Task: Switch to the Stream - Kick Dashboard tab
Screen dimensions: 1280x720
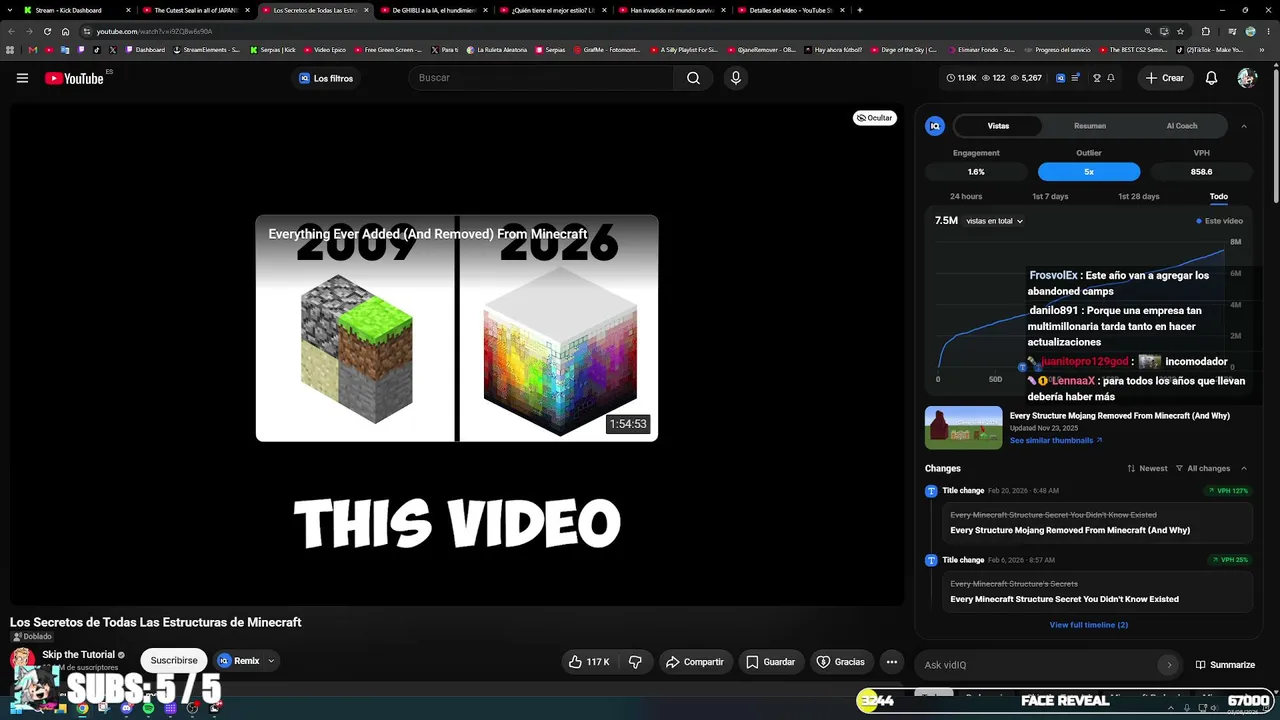Action: (77, 10)
